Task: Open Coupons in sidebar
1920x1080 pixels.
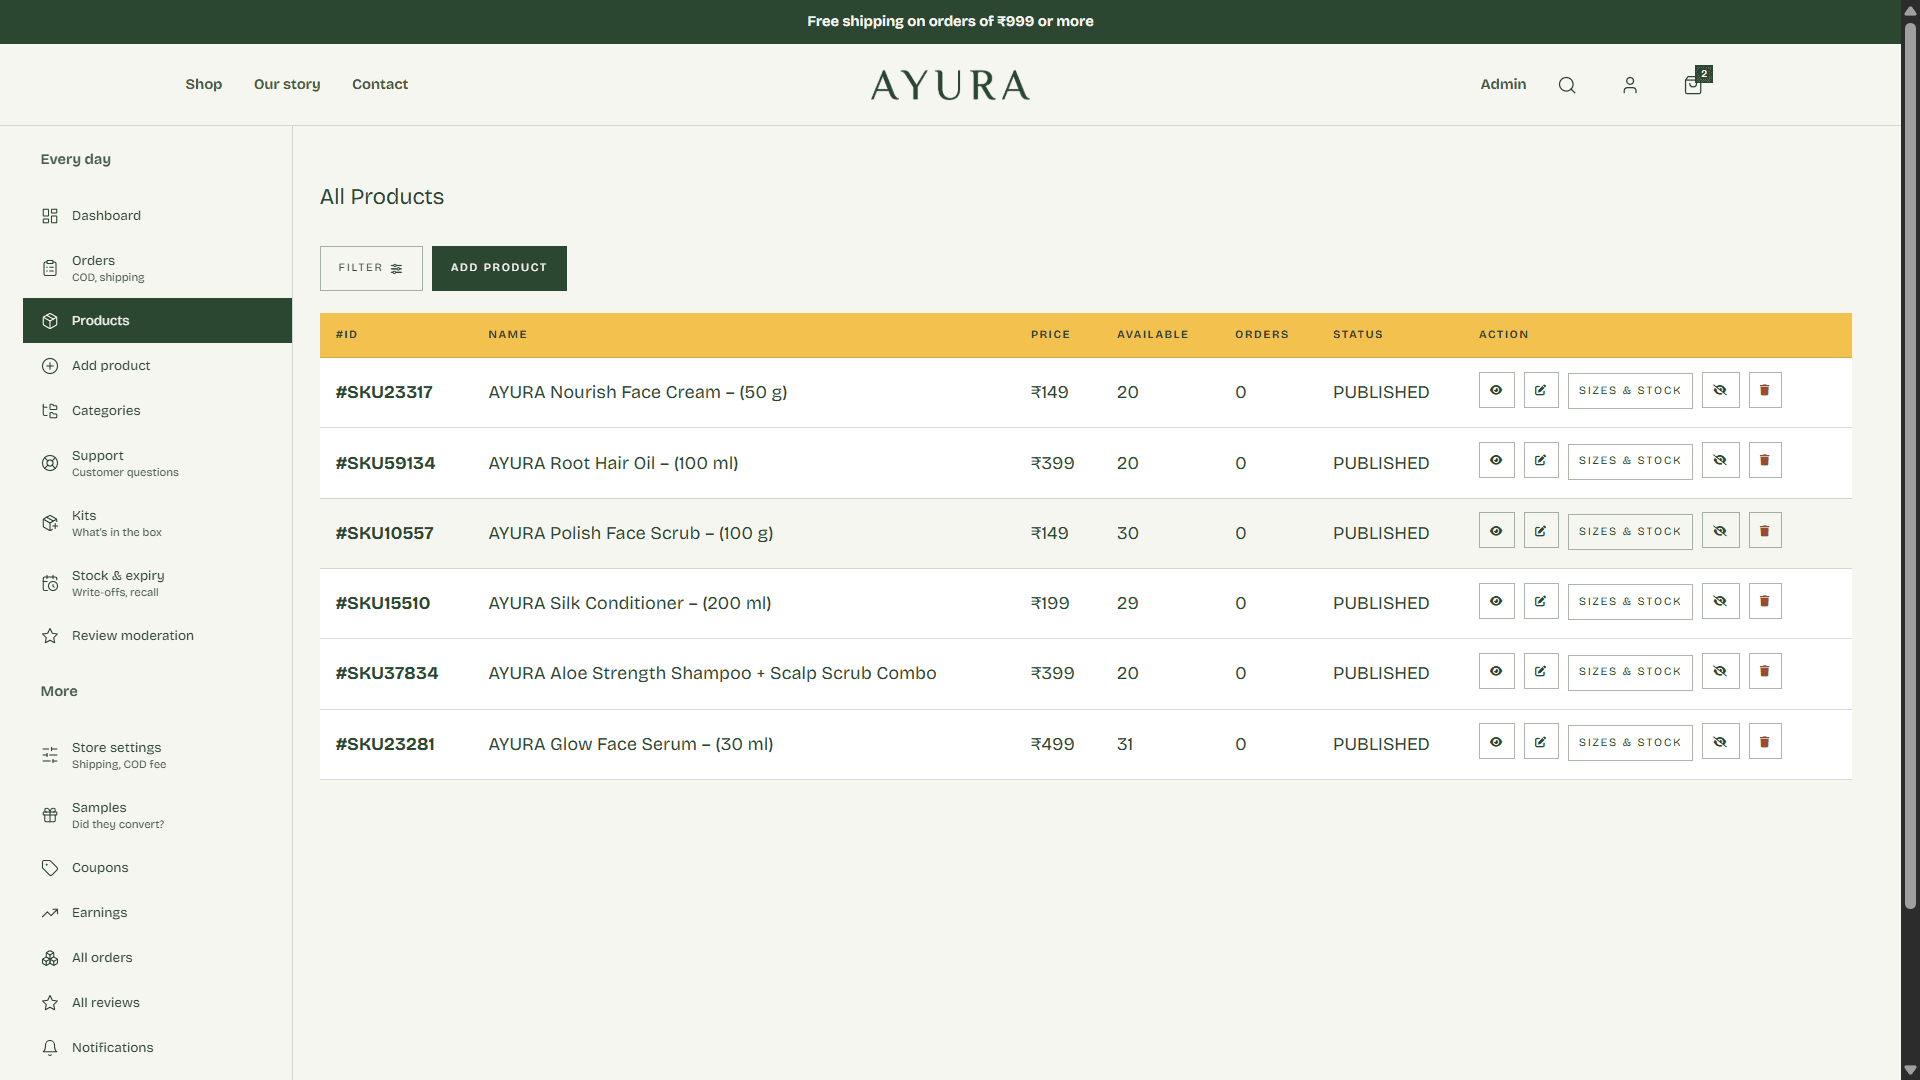Action: [157, 868]
